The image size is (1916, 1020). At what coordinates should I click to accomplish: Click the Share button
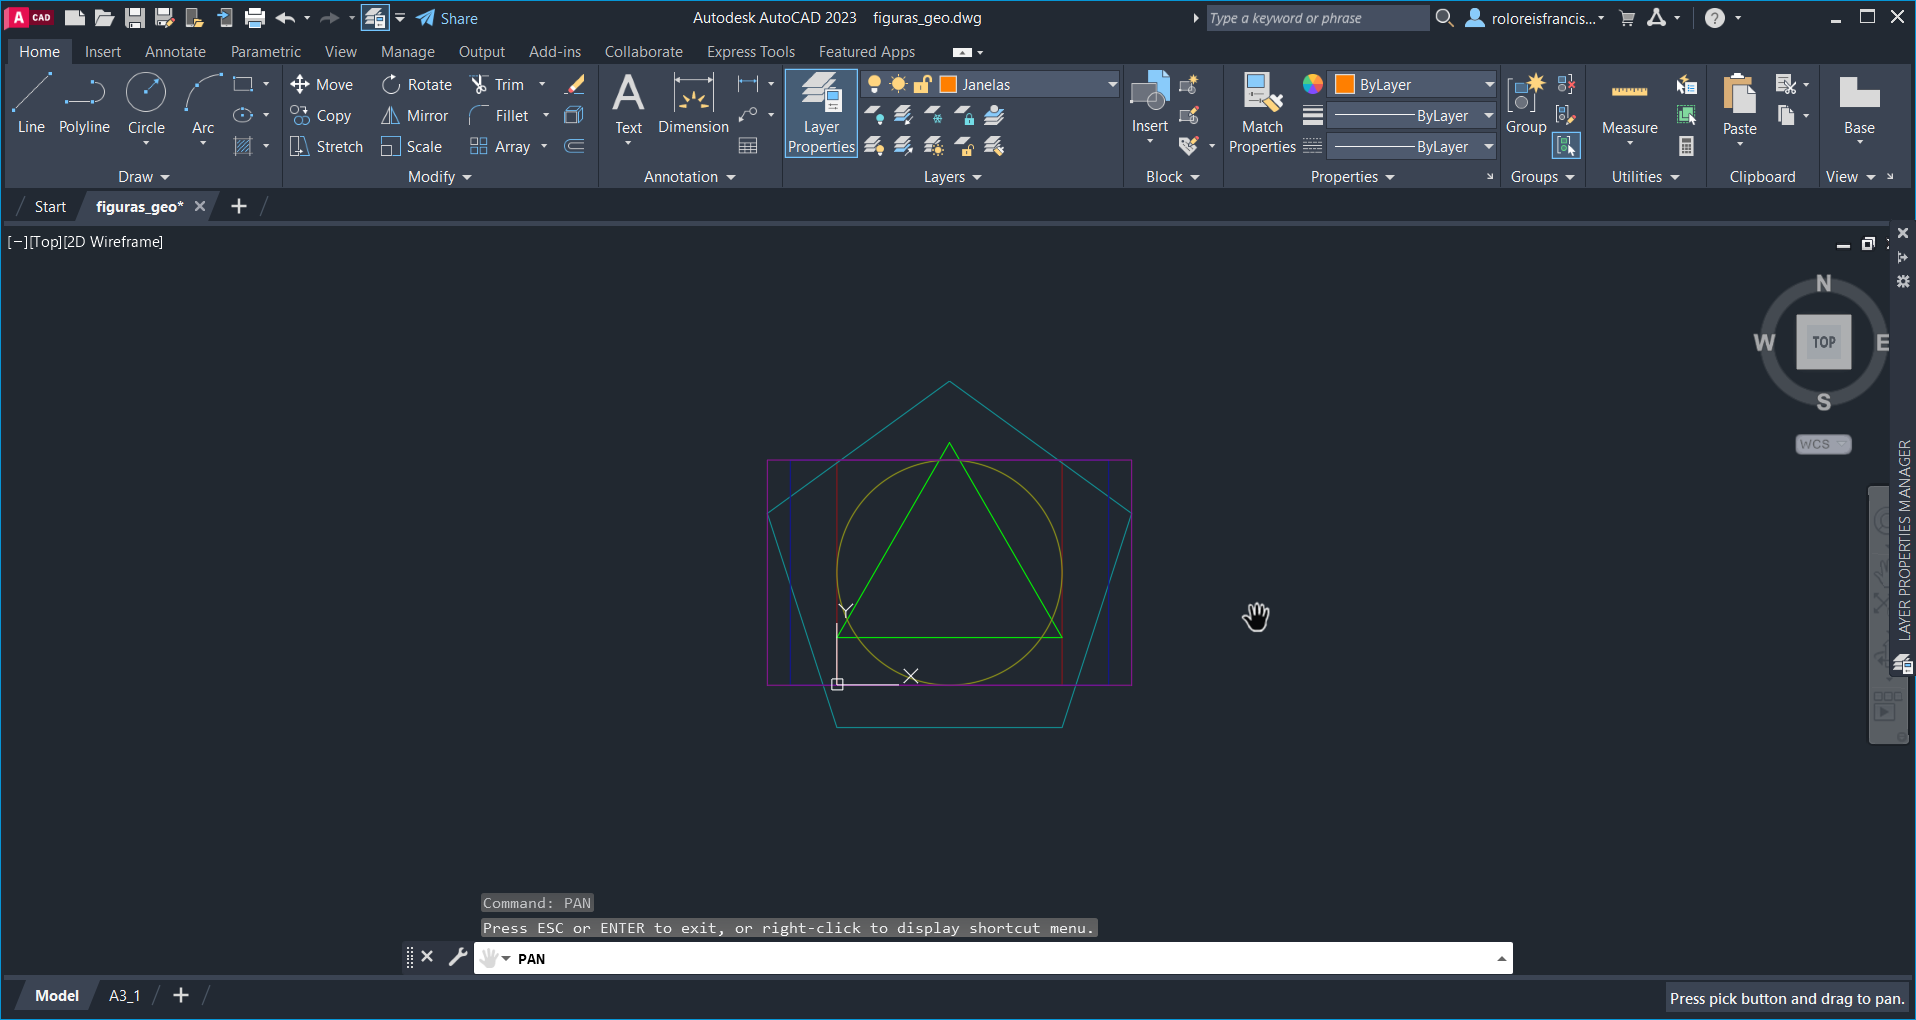click(447, 18)
